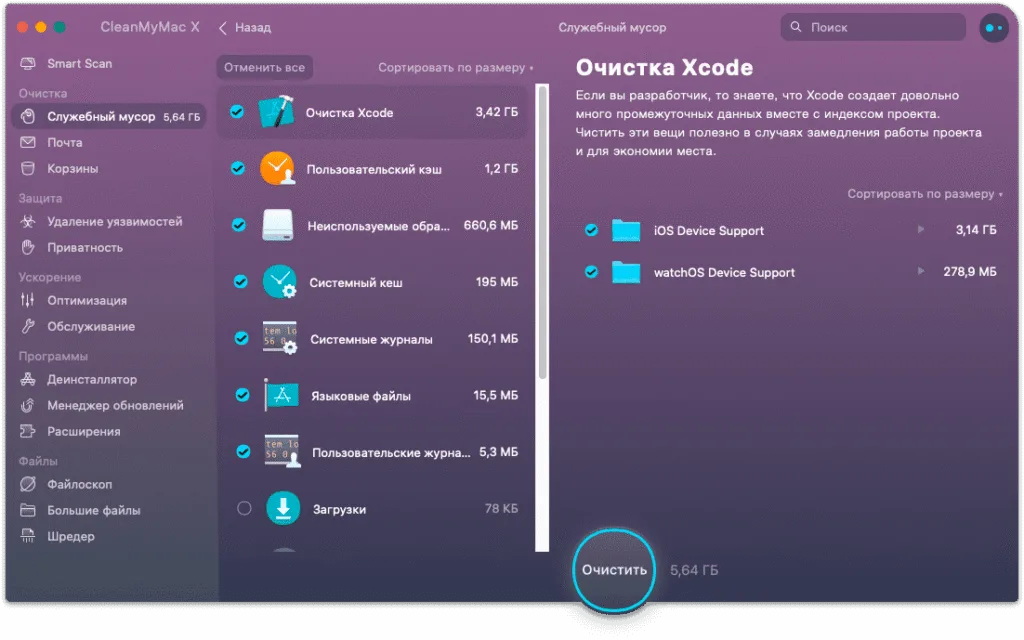
Task: Click the Обслуживание wrench icon
Action: pos(27,326)
